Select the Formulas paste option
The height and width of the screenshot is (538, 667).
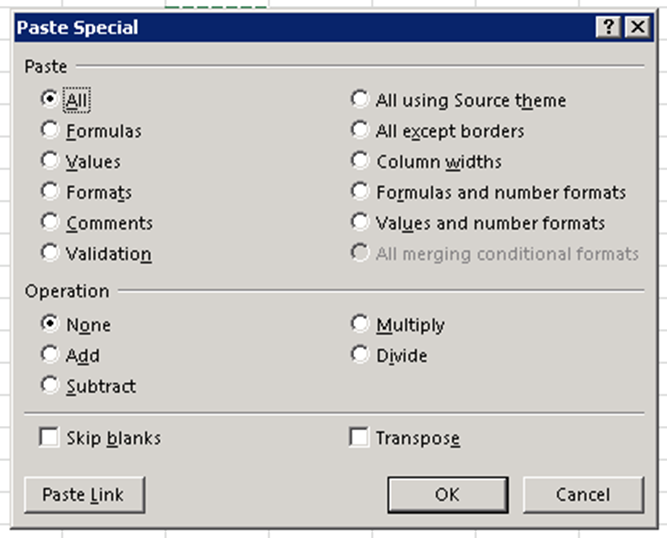tap(49, 130)
